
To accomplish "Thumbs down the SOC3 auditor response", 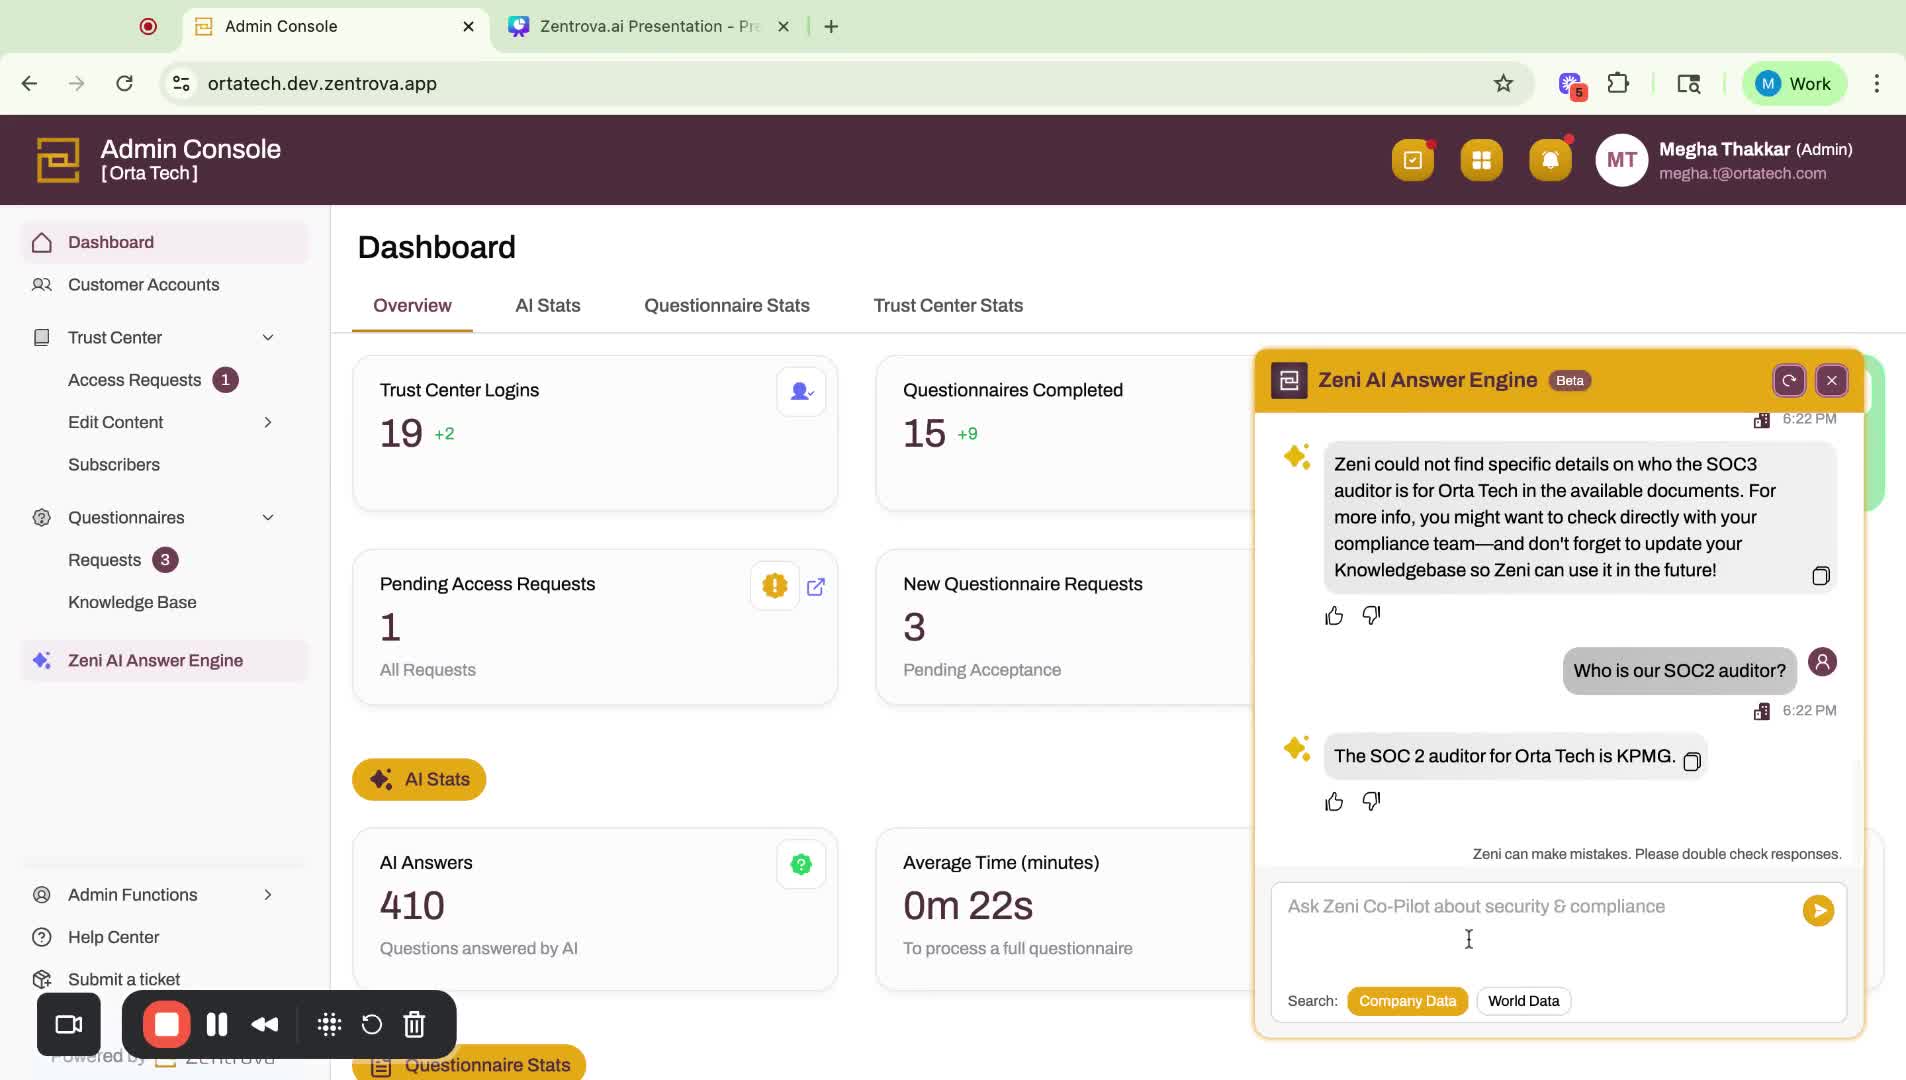I will [1371, 616].
